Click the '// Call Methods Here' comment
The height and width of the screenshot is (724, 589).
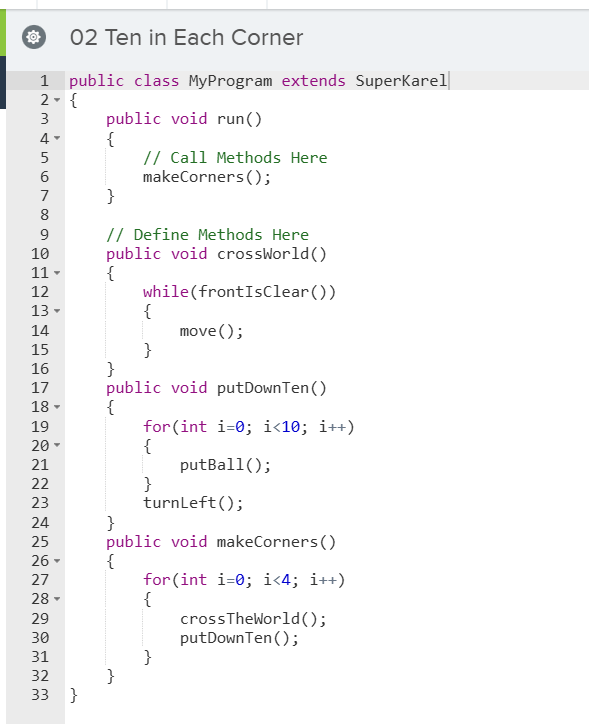(235, 158)
